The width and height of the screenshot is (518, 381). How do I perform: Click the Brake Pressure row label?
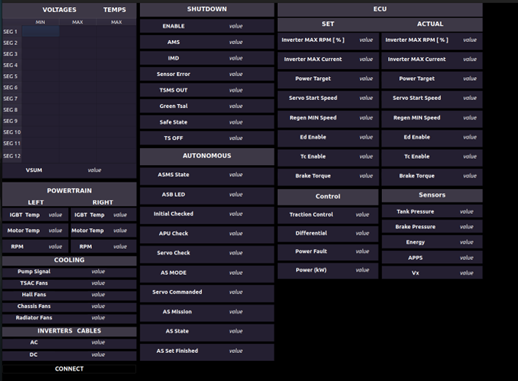(x=415, y=227)
